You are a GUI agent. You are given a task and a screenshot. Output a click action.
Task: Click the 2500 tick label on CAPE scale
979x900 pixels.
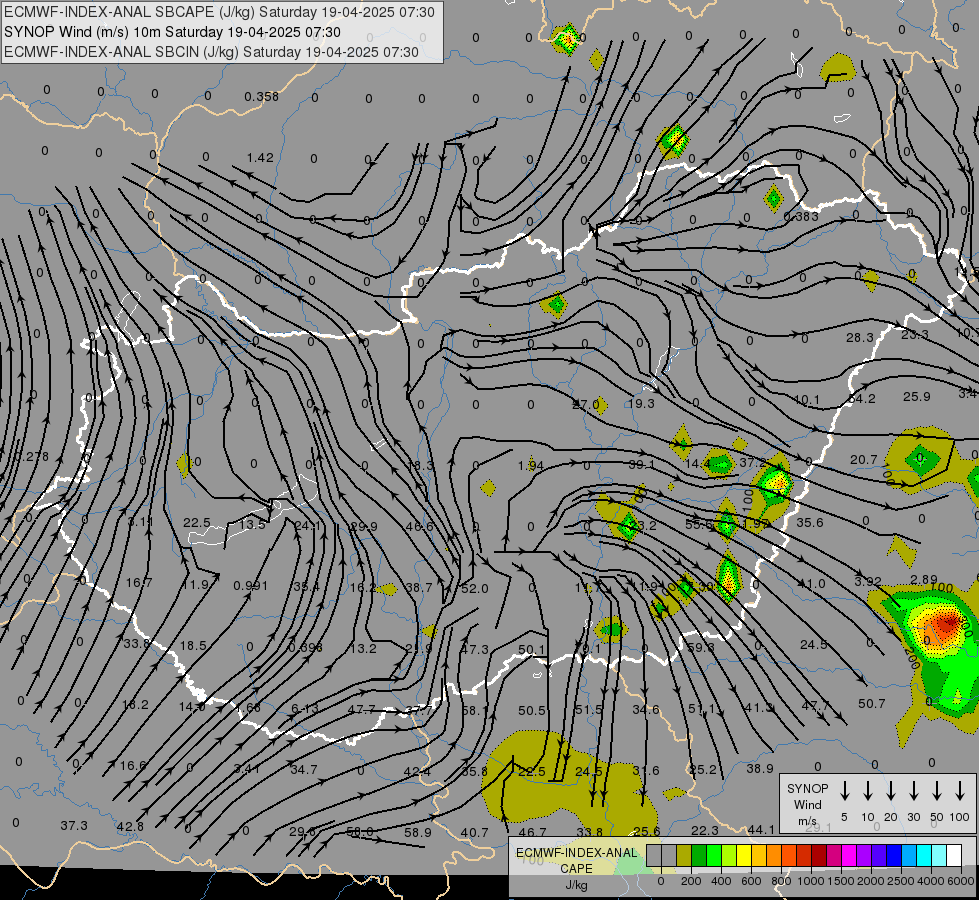tap(901, 881)
